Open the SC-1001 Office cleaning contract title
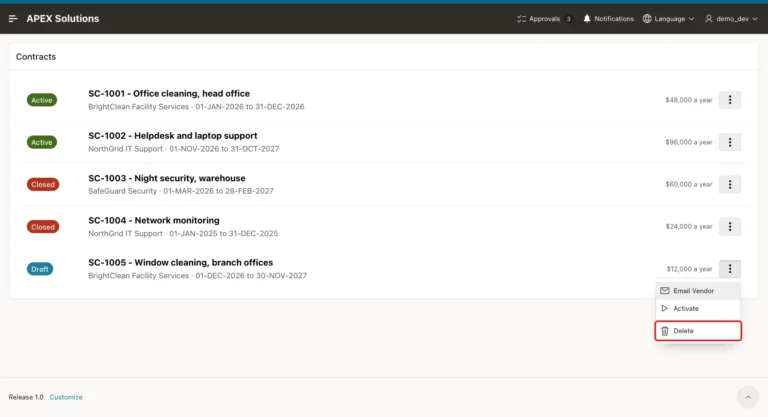Viewport: 768px width, 417px height. click(169, 93)
